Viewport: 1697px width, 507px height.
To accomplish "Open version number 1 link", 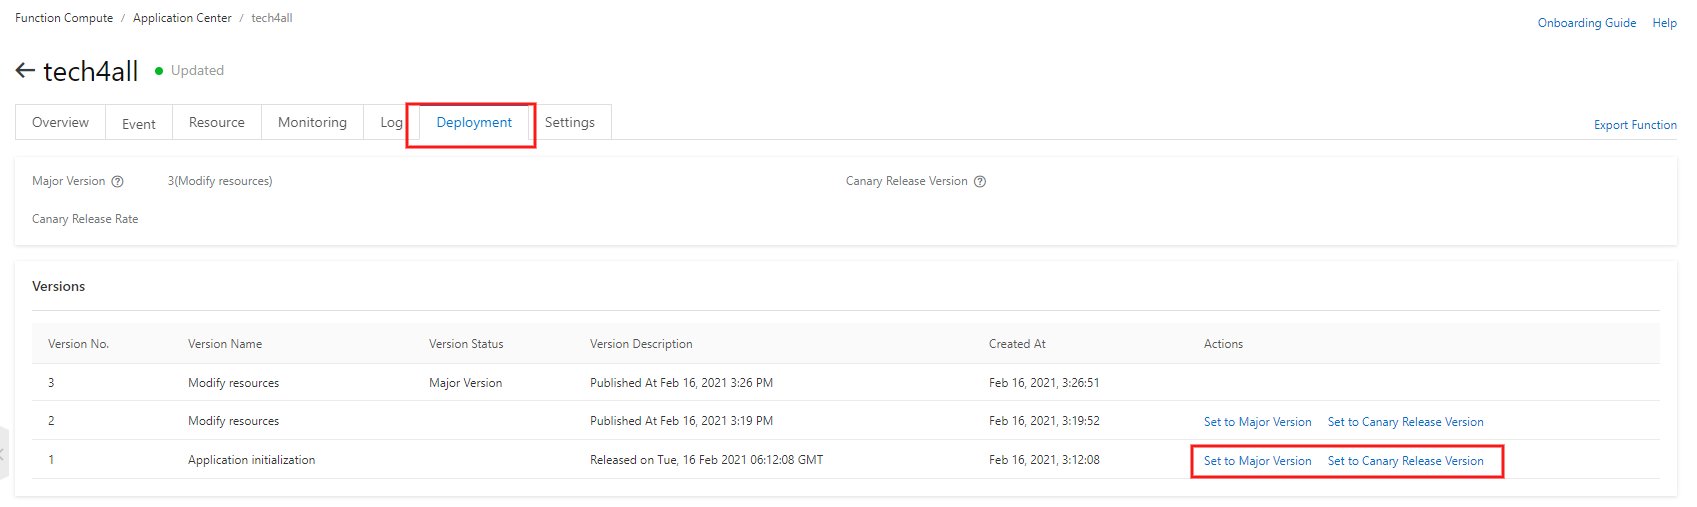I will (51, 460).
